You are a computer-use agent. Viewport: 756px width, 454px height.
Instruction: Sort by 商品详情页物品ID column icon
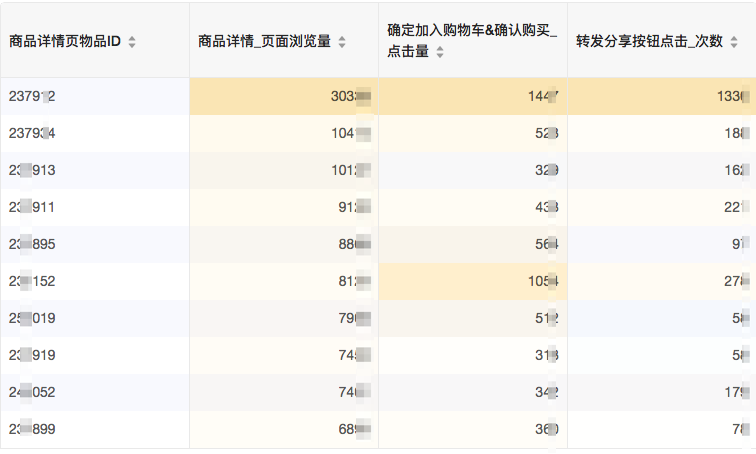coord(132,42)
